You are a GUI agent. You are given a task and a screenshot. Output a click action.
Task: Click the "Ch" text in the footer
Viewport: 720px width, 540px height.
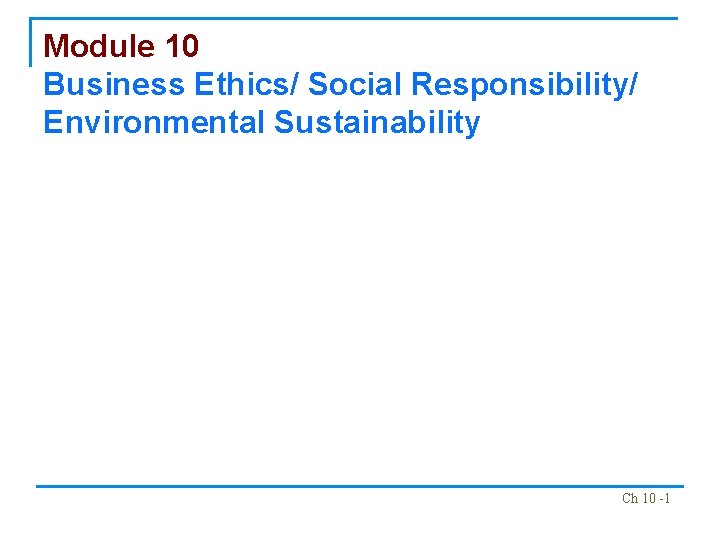[629, 498]
